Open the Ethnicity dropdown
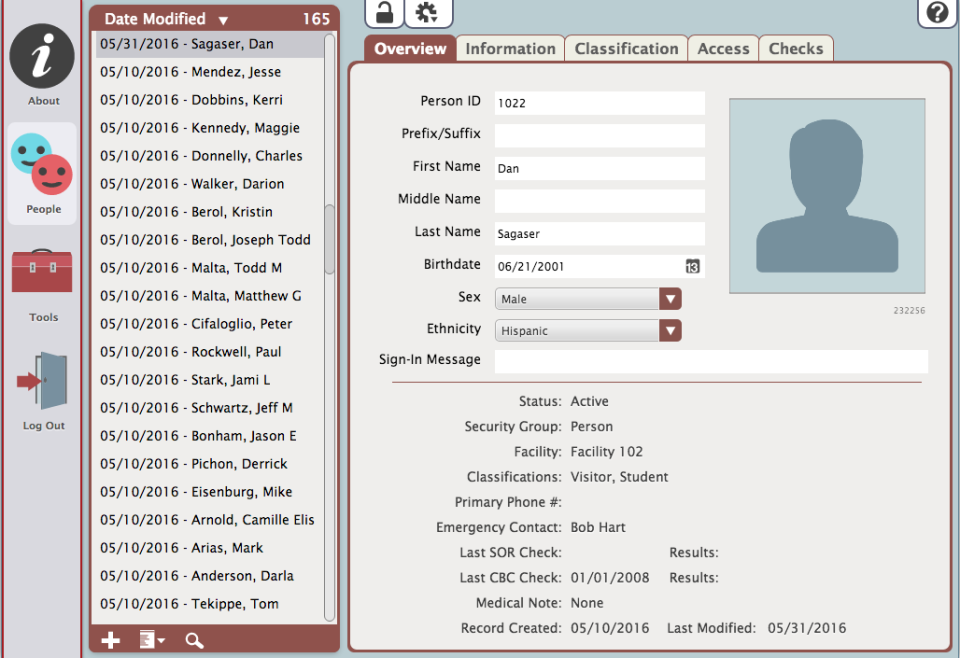Image resolution: width=960 pixels, height=658 pixels. point(670,330)
